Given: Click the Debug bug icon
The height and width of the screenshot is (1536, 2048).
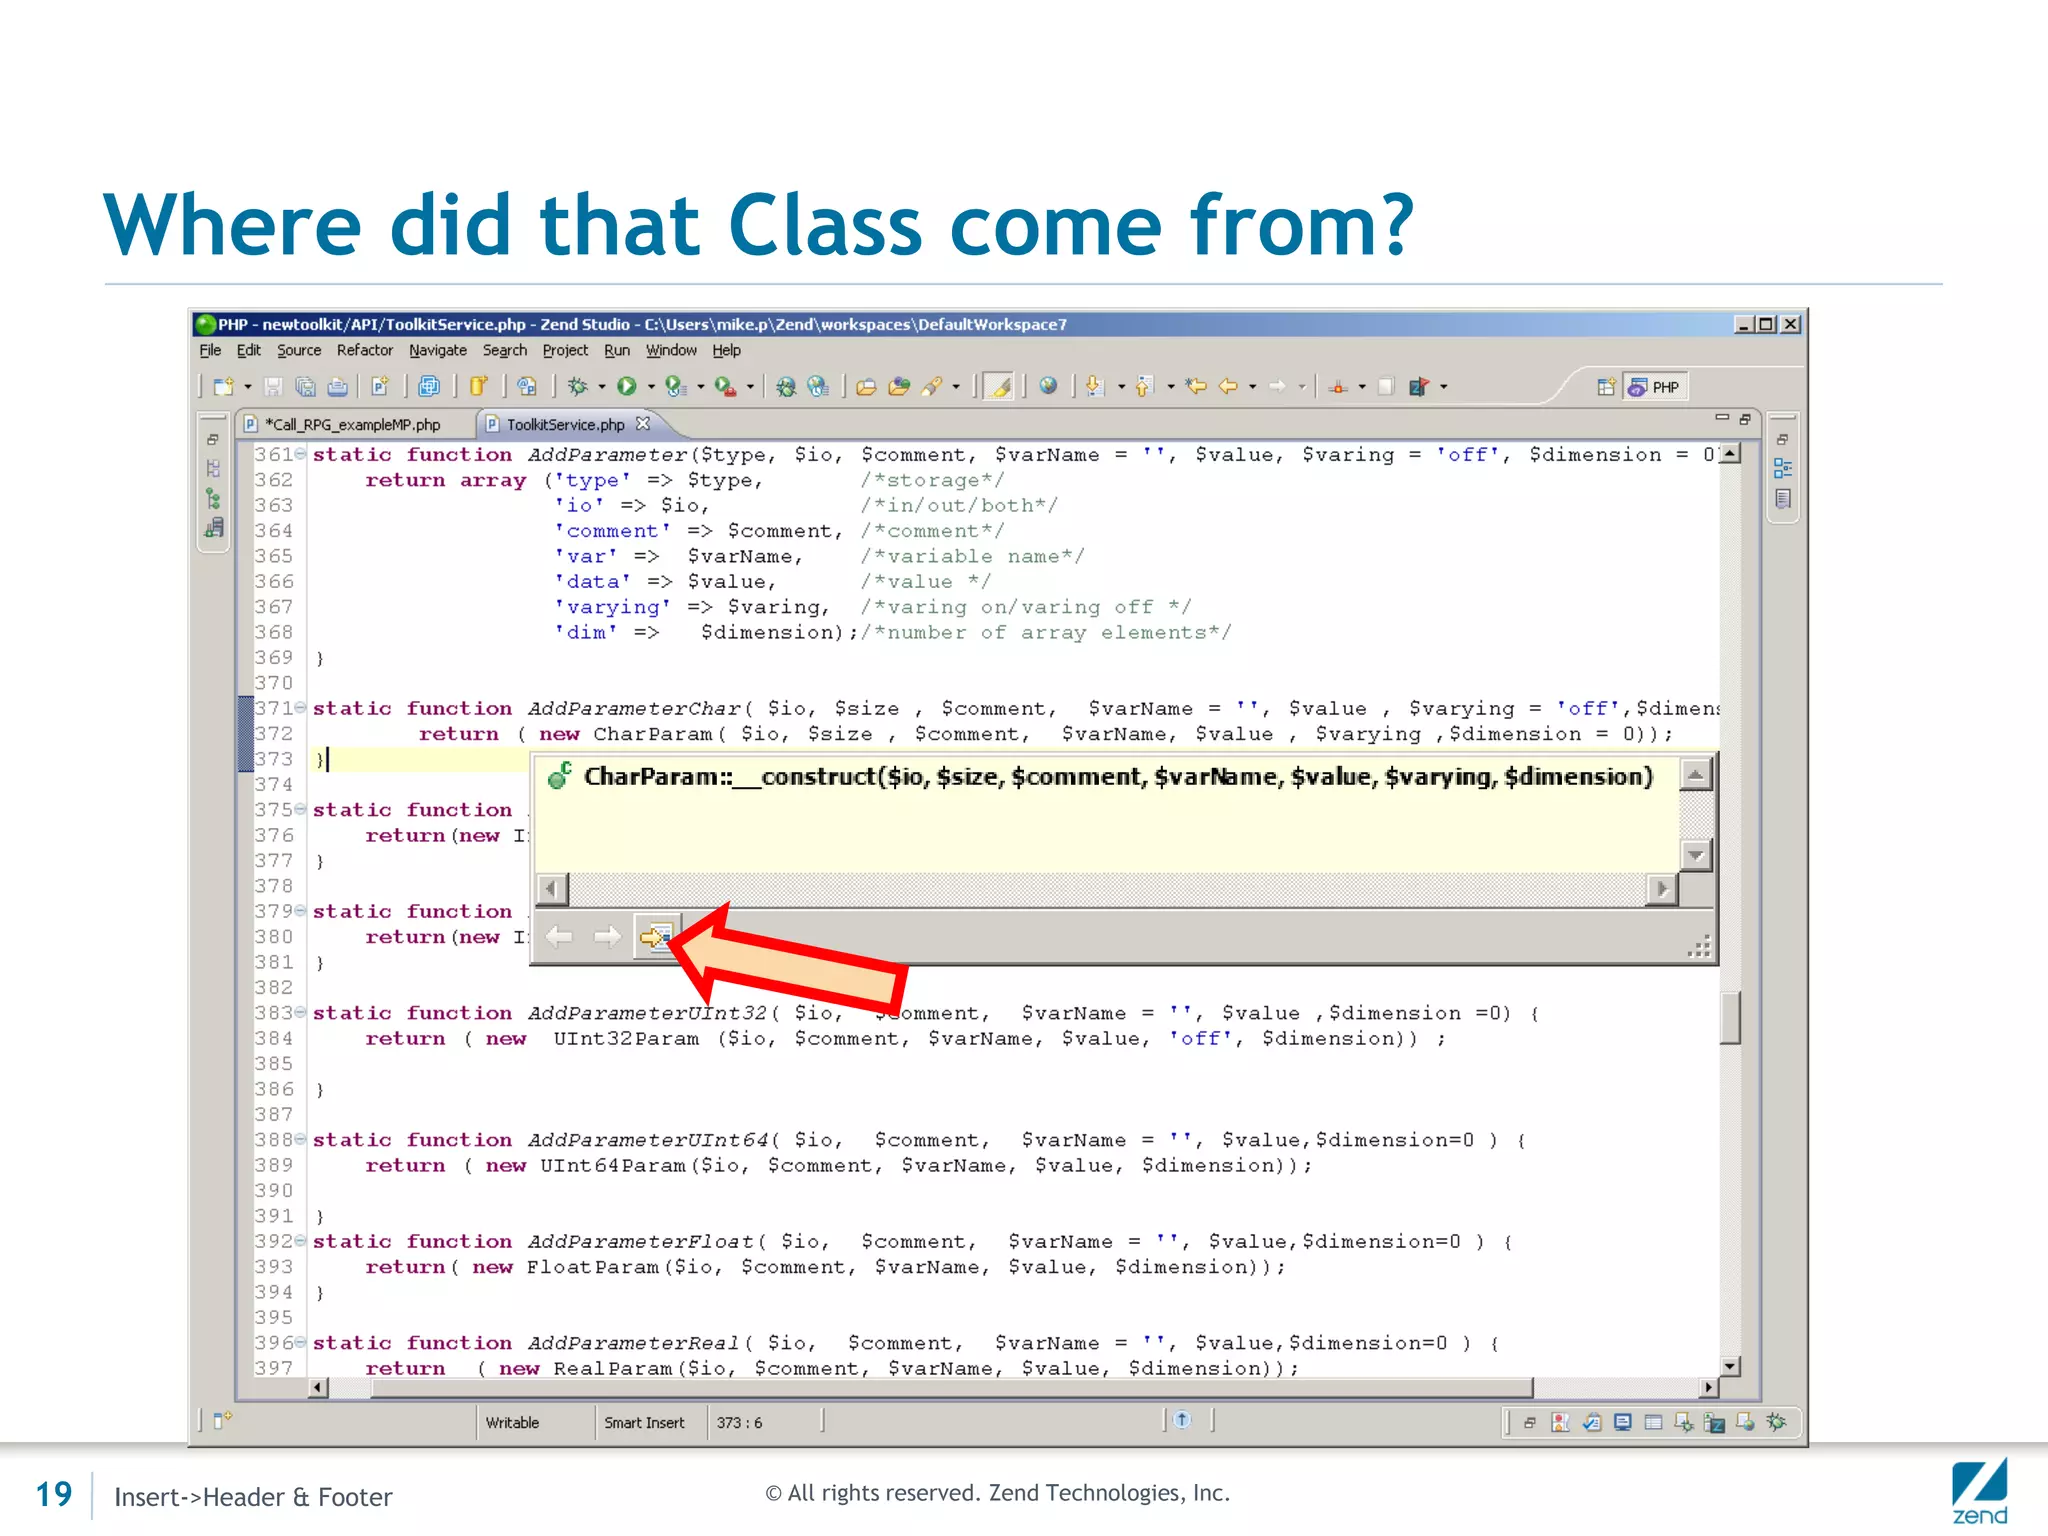Looking at the screenshot, I should pos(578,387).
